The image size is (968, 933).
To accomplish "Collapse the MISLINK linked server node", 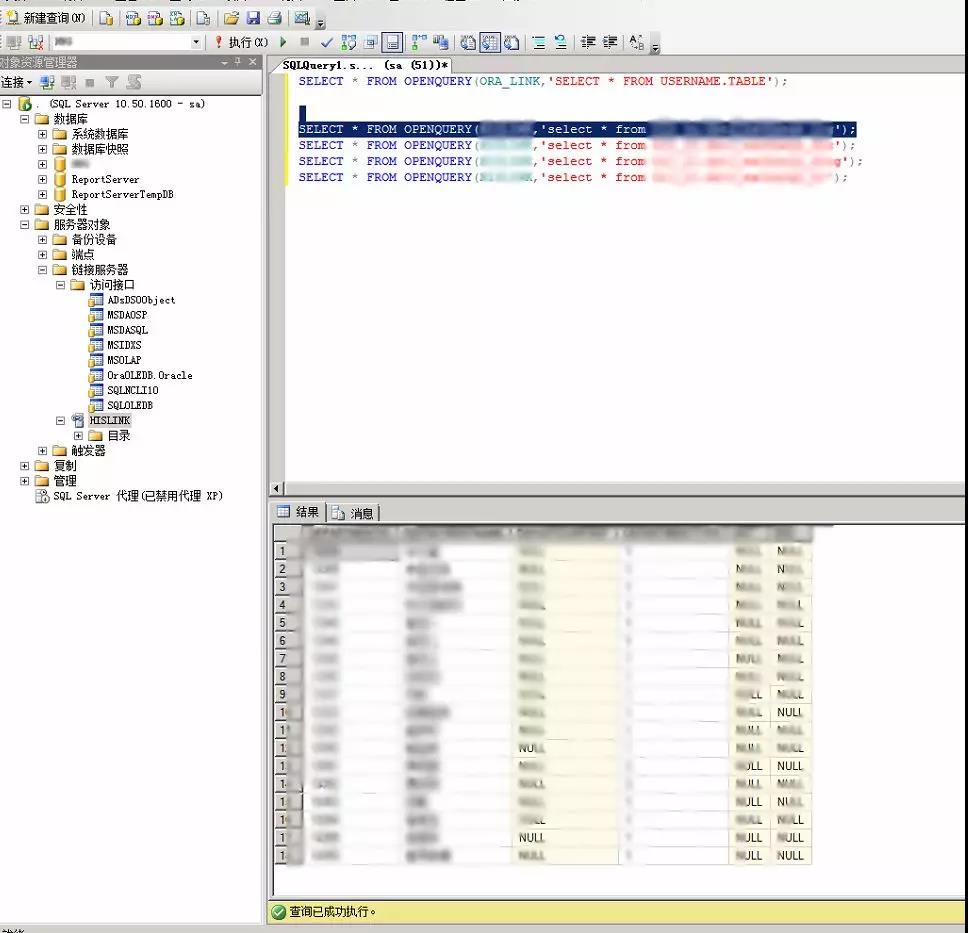I will [x=60, y=420].
